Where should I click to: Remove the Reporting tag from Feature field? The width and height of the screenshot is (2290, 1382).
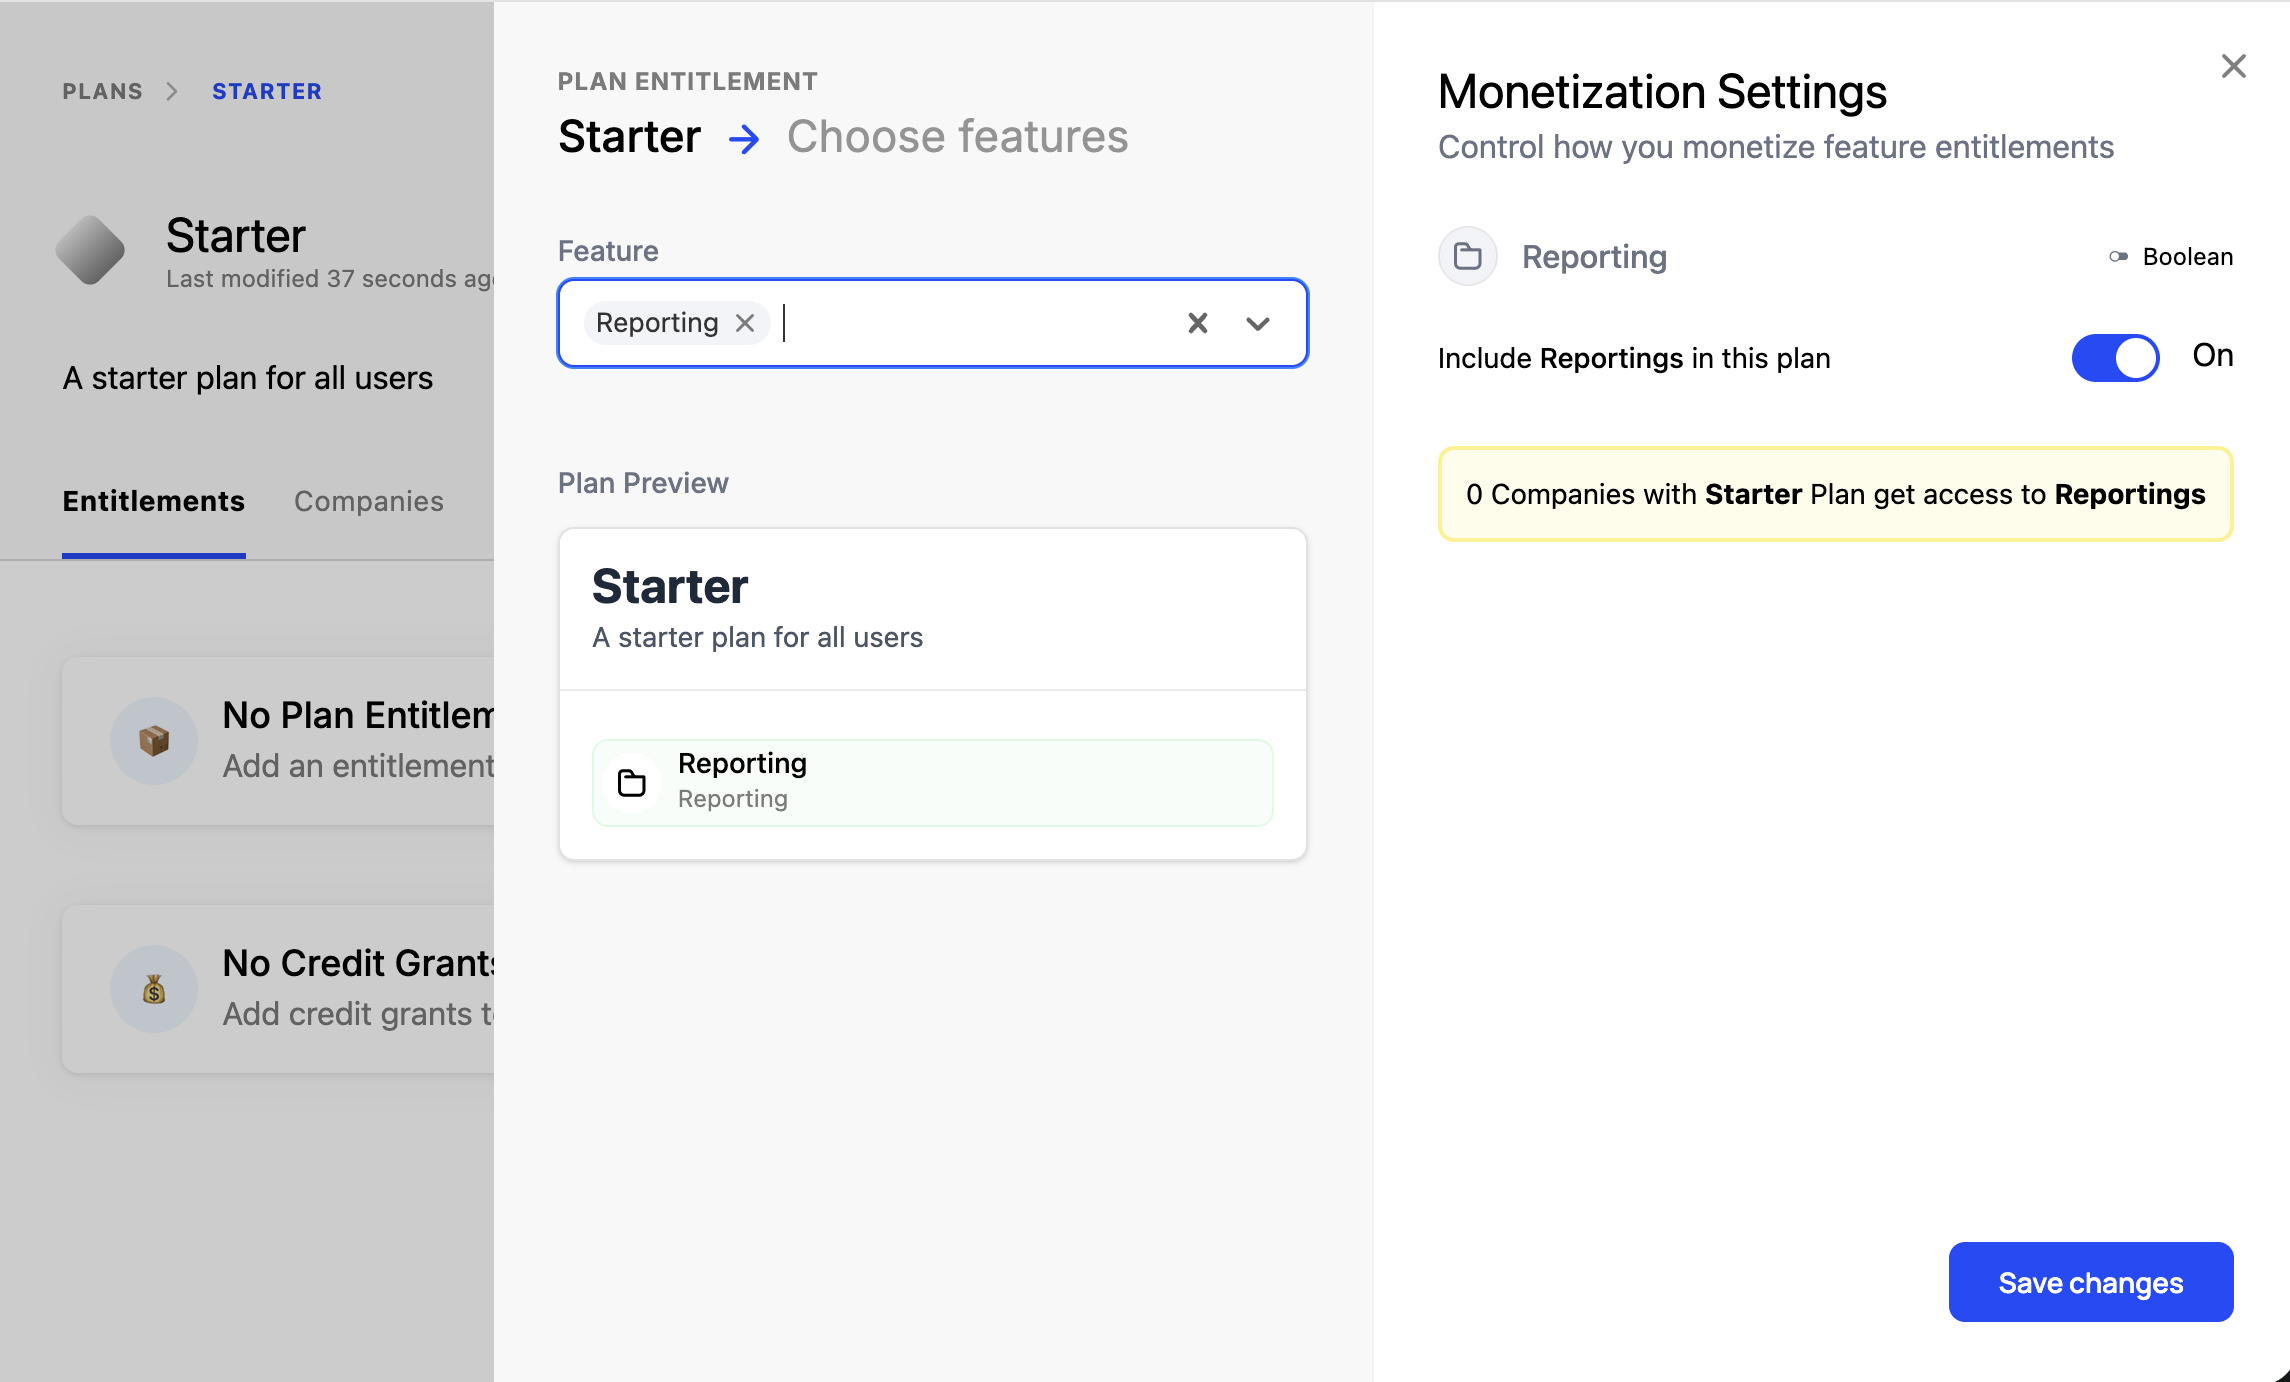[745, 323]
